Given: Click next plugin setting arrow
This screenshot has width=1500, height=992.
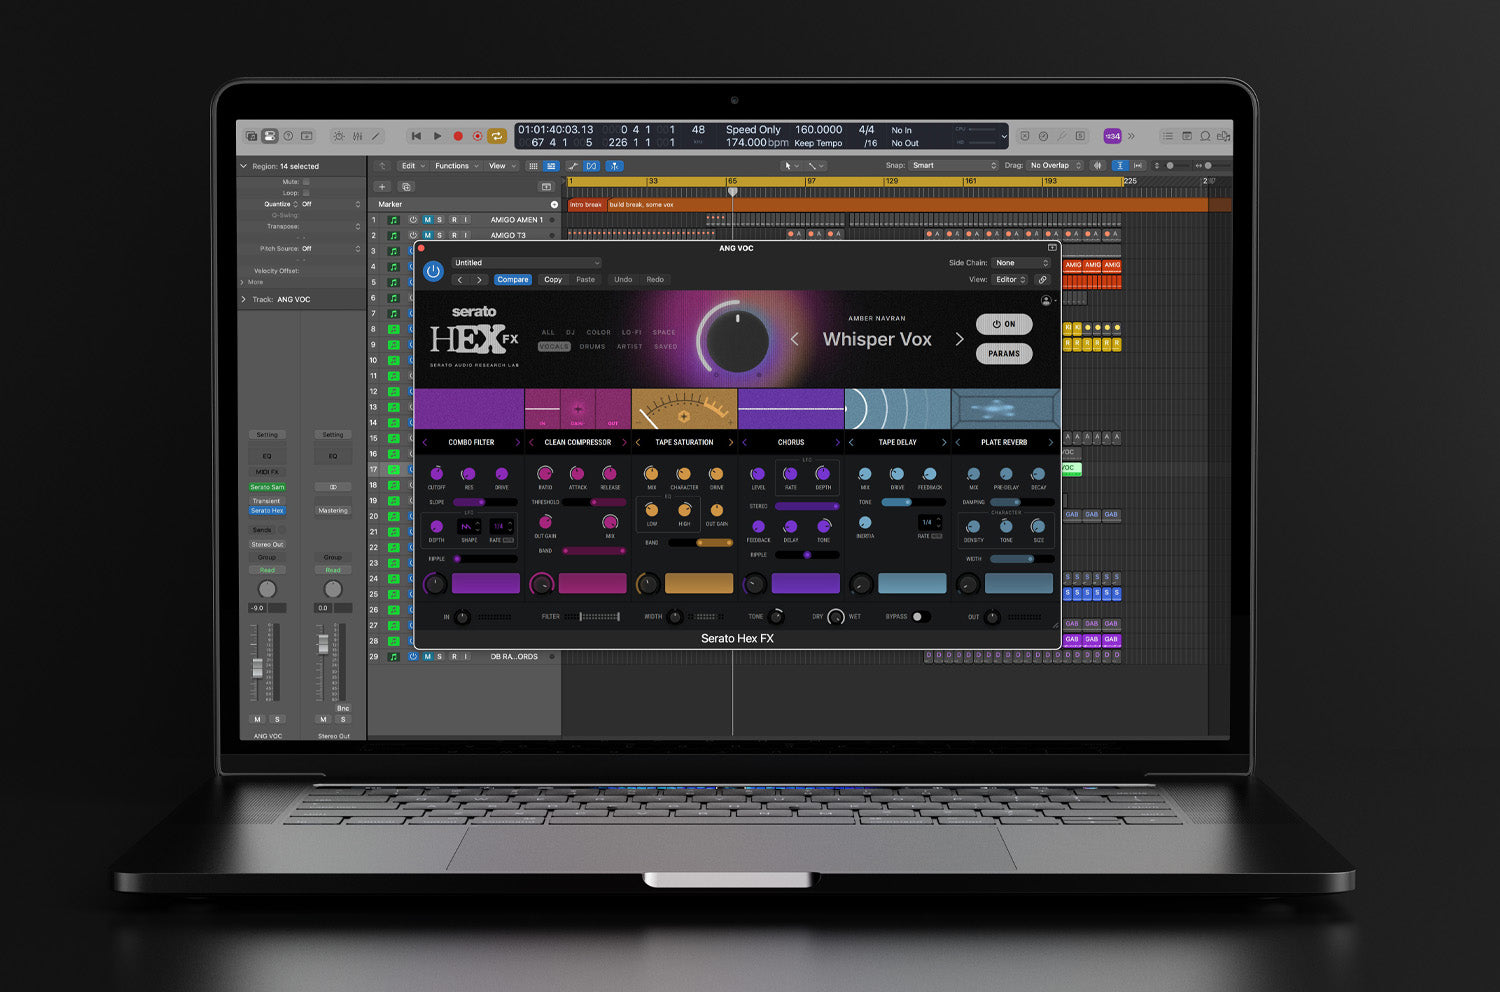Looking at the screenshot, I should click(x=478, y=280).
